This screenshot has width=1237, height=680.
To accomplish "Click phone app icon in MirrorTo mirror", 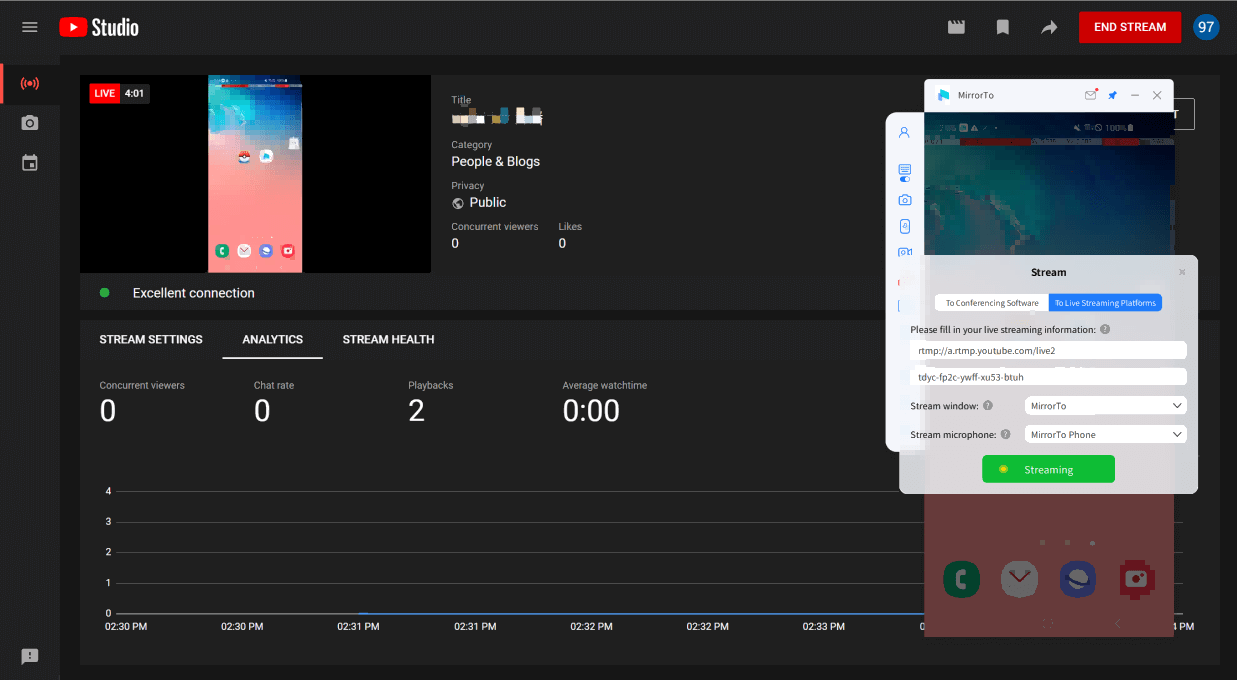I will (x=961, y=579).
